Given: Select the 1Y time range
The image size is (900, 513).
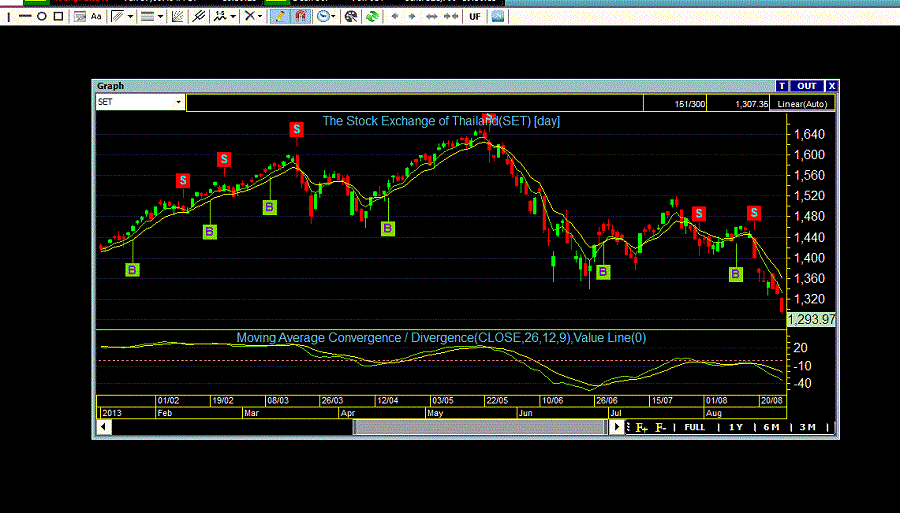Looking at the screenshot, I should [736, 428].
